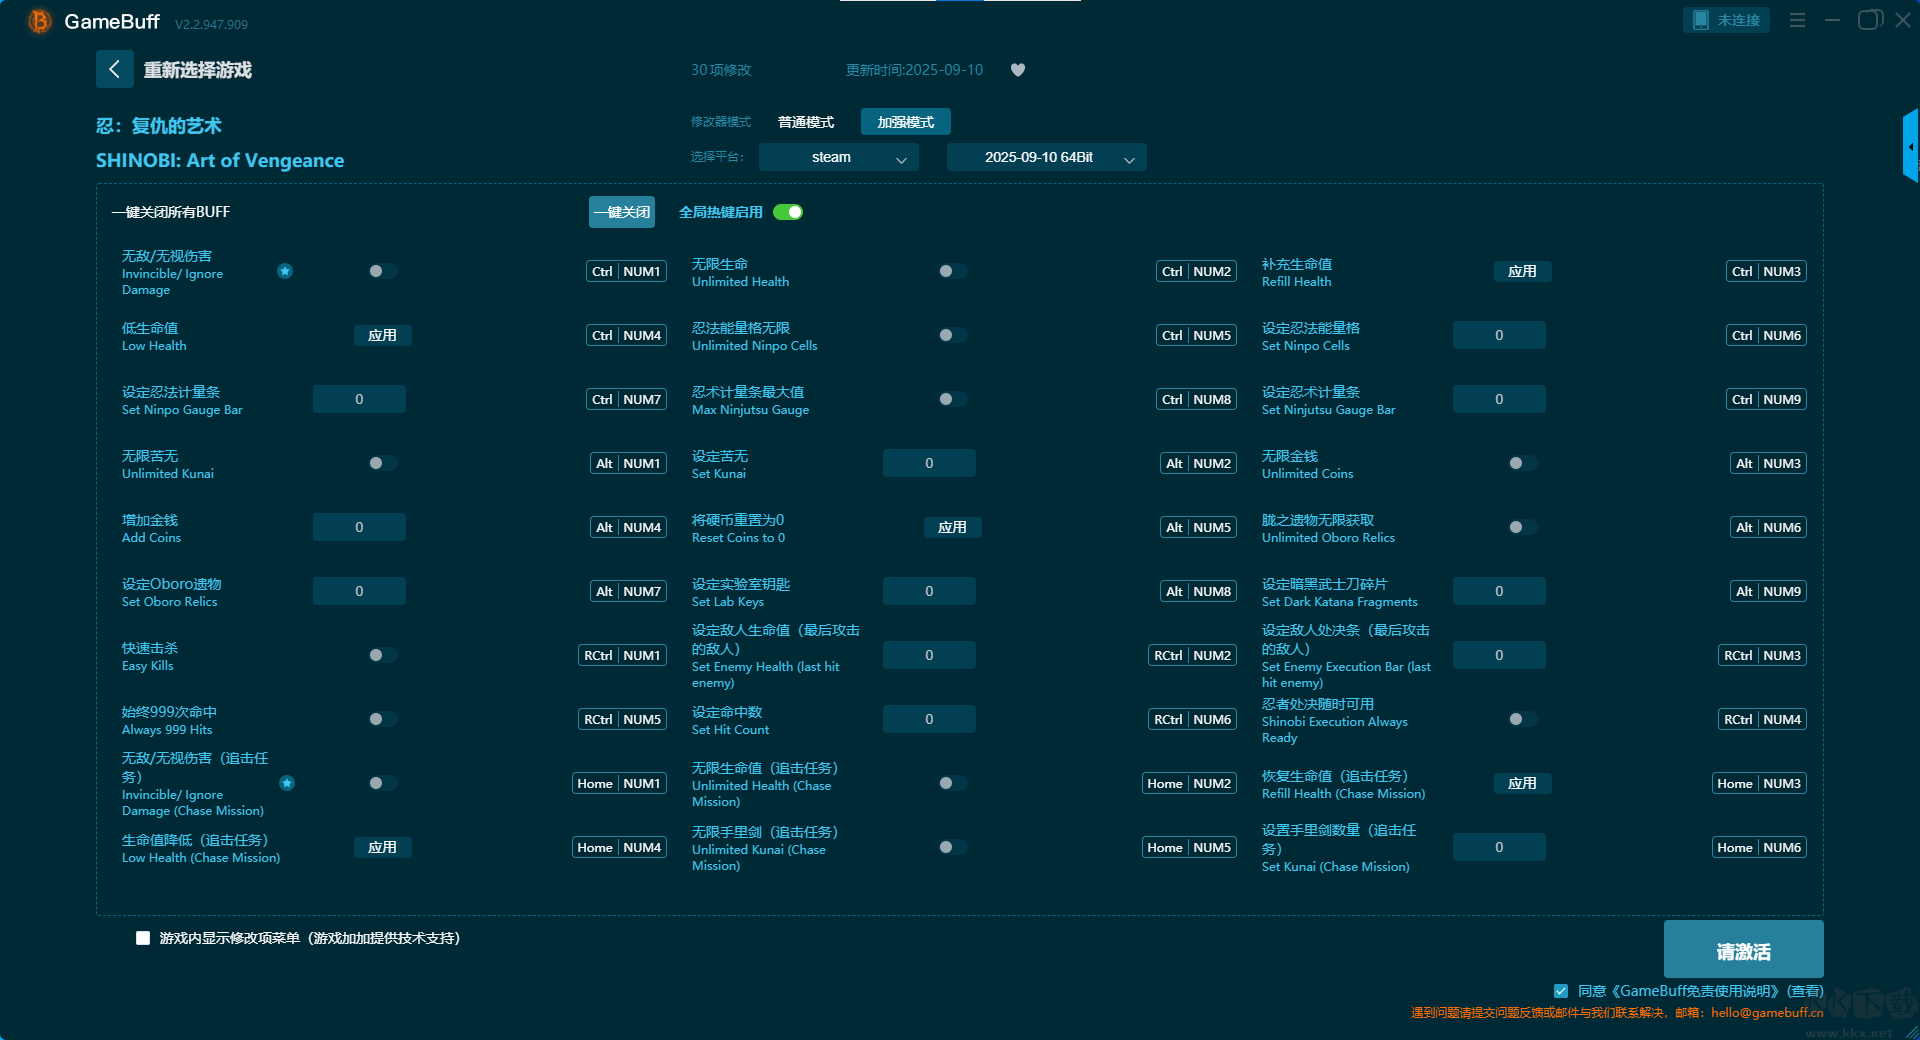This screenshot has width=1920, height=1040.
Task: Enable Invincible/Ignore Damage (Chase Mission) toggle
Action: pos(382,783)
